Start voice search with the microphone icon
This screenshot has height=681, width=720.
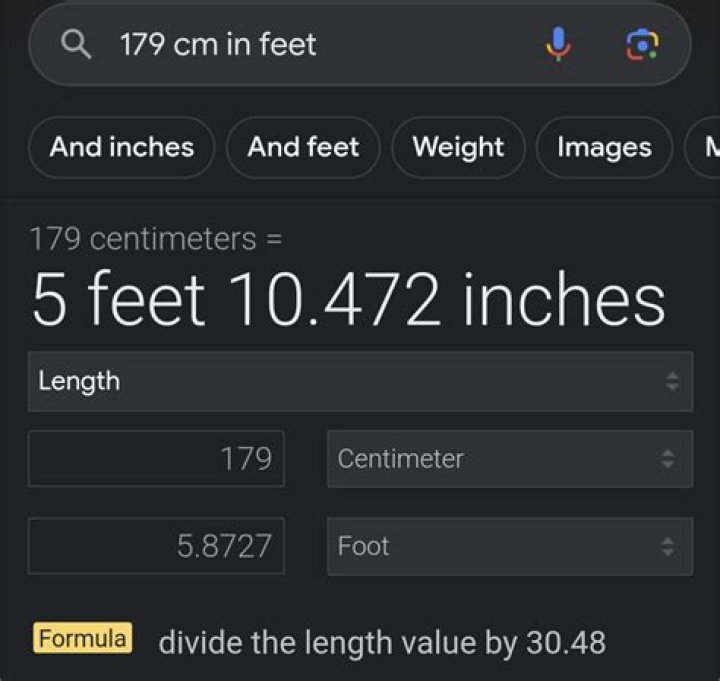point(559,44)
